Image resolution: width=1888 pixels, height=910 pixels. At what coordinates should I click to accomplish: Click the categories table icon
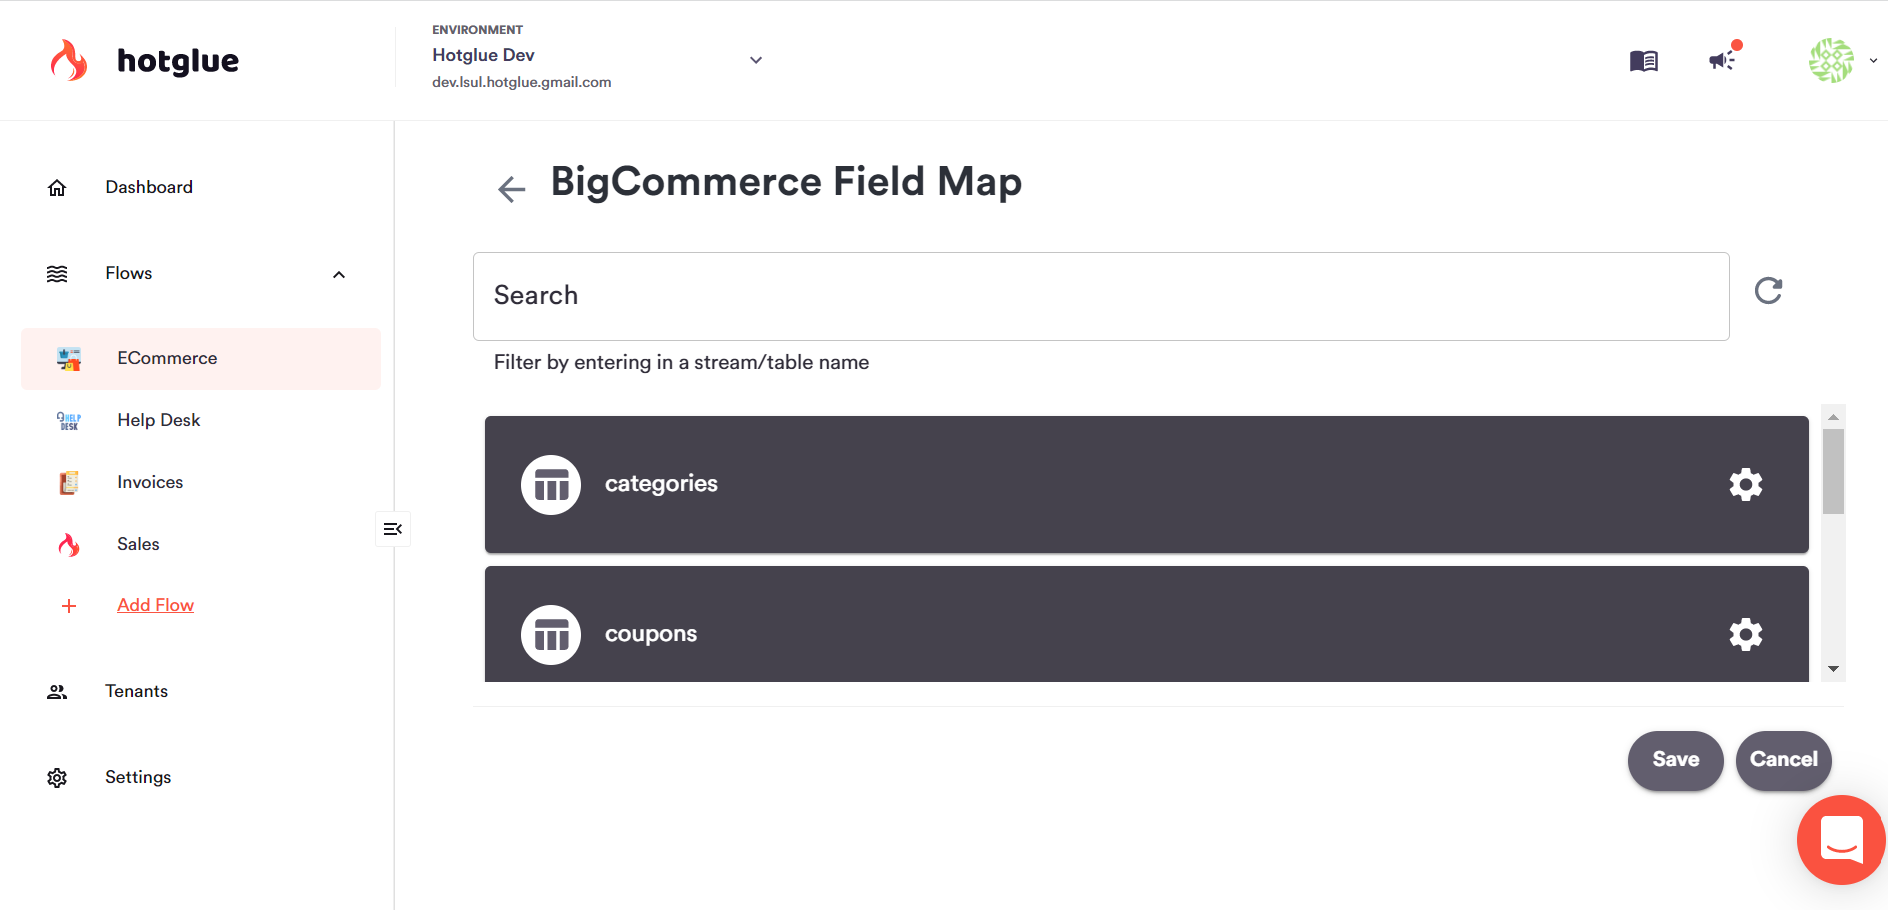point(551,485)
